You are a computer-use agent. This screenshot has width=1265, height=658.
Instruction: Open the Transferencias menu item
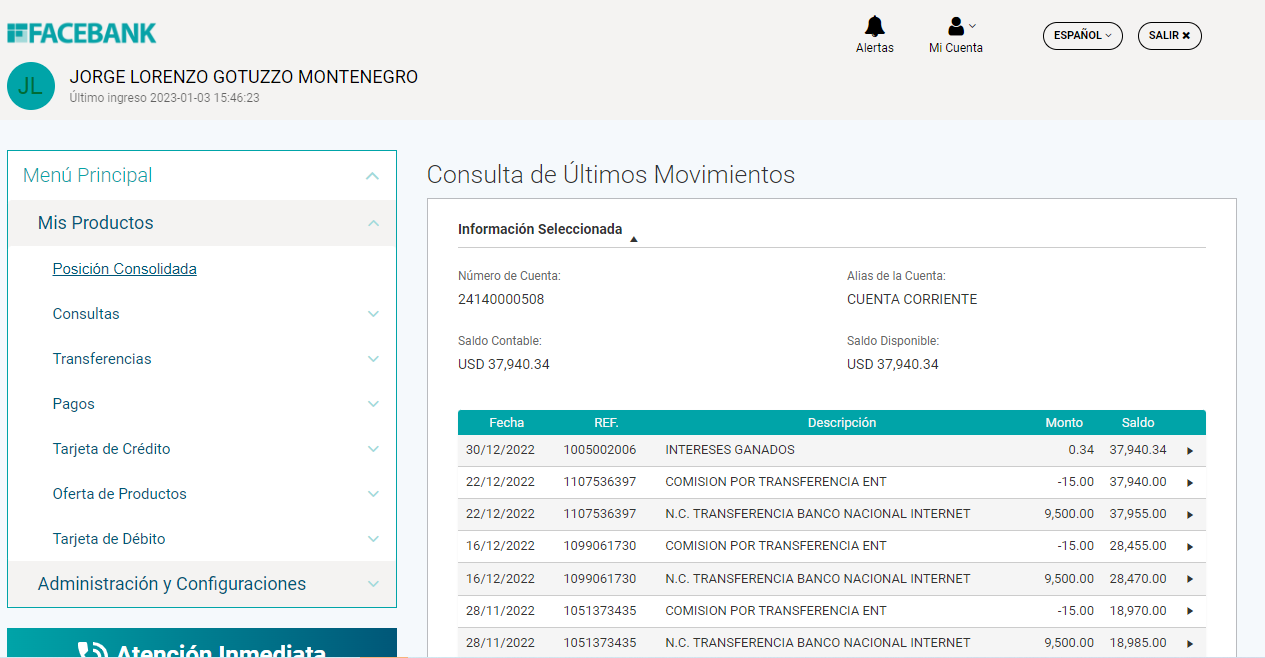click(102, 359)
